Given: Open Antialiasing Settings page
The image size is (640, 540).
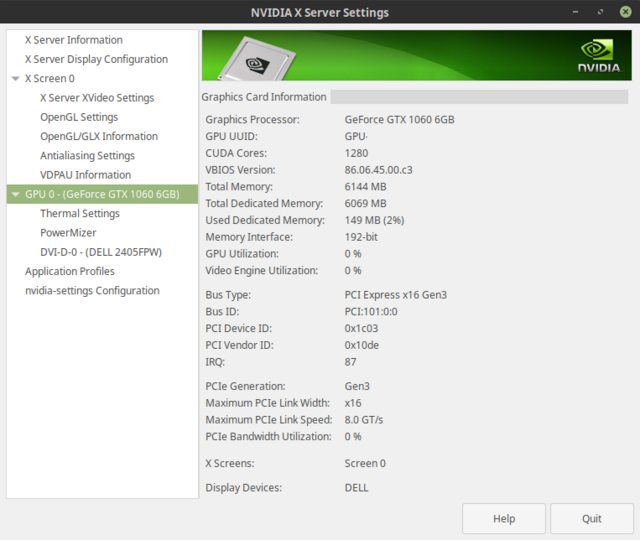Looking at the screenshot, I should click(x=87, y=156).
